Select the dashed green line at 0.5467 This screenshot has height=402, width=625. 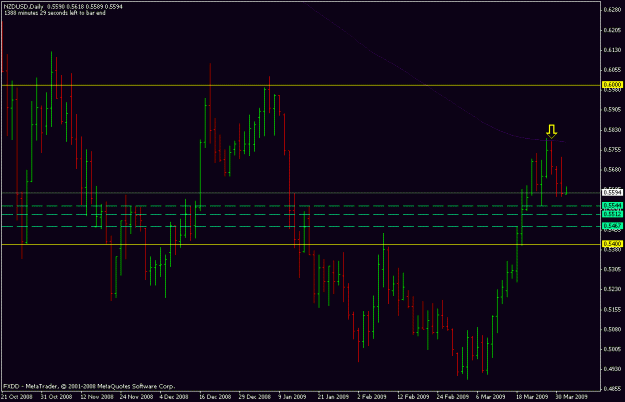click(x=301, y=226)
